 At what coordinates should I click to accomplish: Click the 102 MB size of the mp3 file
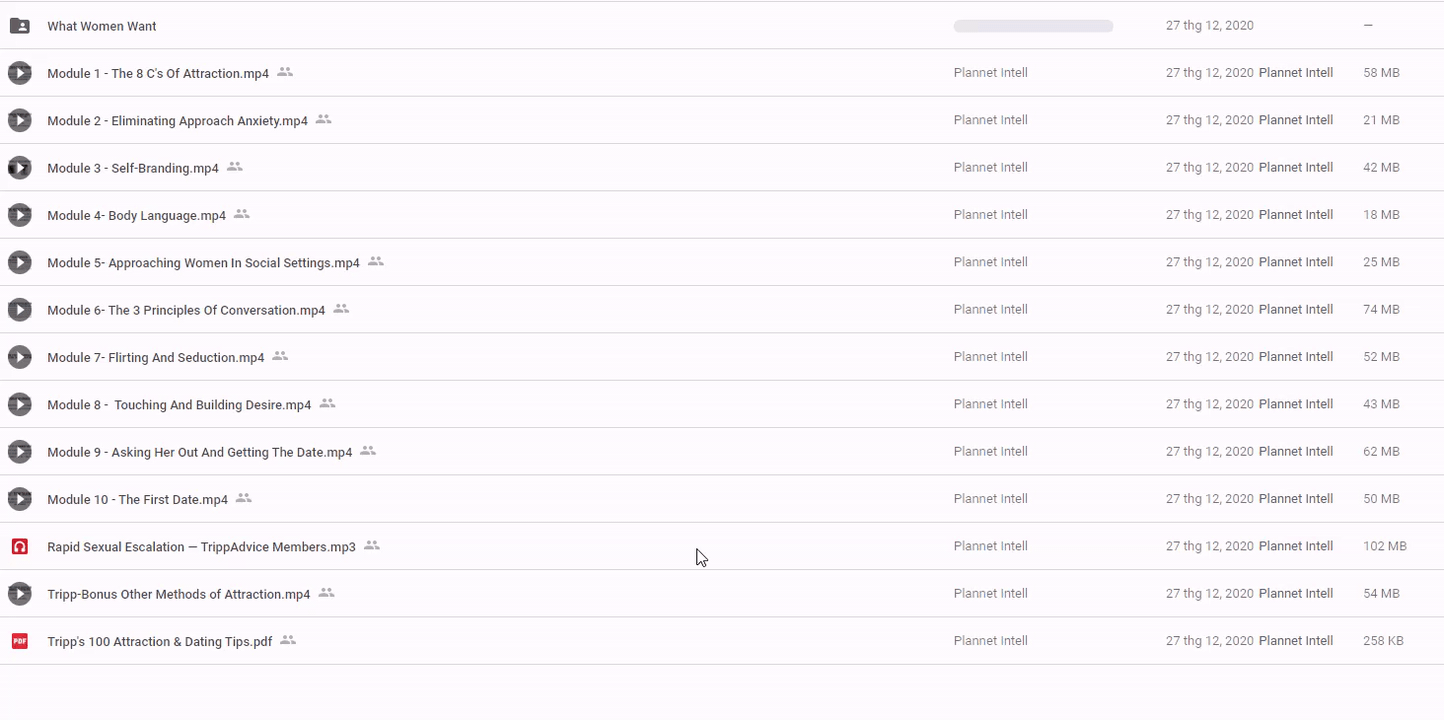1384,547
